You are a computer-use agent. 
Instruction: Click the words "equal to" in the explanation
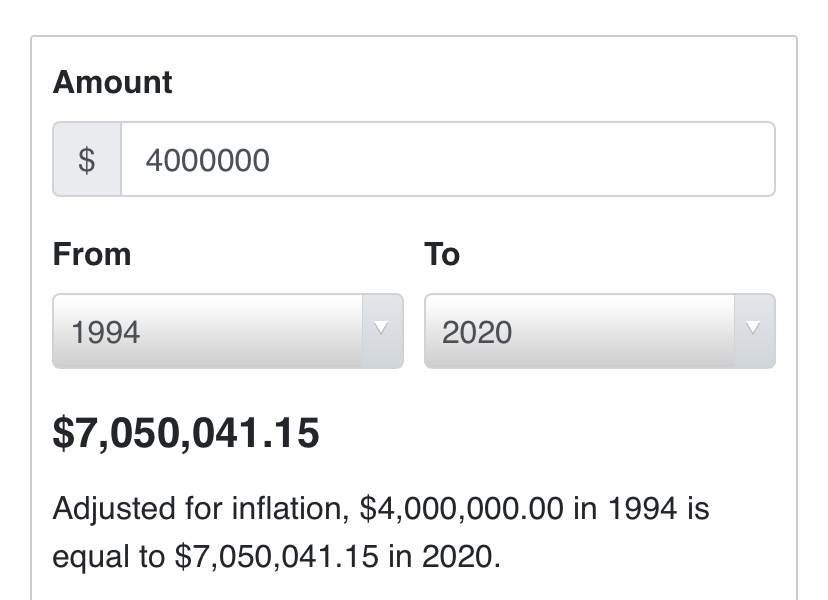click(x=109, y=556)
